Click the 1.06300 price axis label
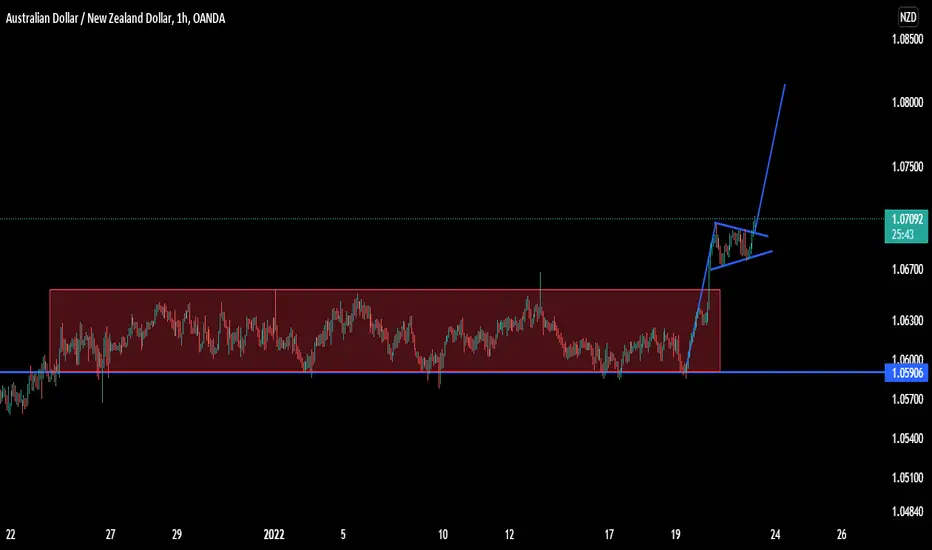Image resolution: width=932 pixels, height=550 pixels. 907,320
